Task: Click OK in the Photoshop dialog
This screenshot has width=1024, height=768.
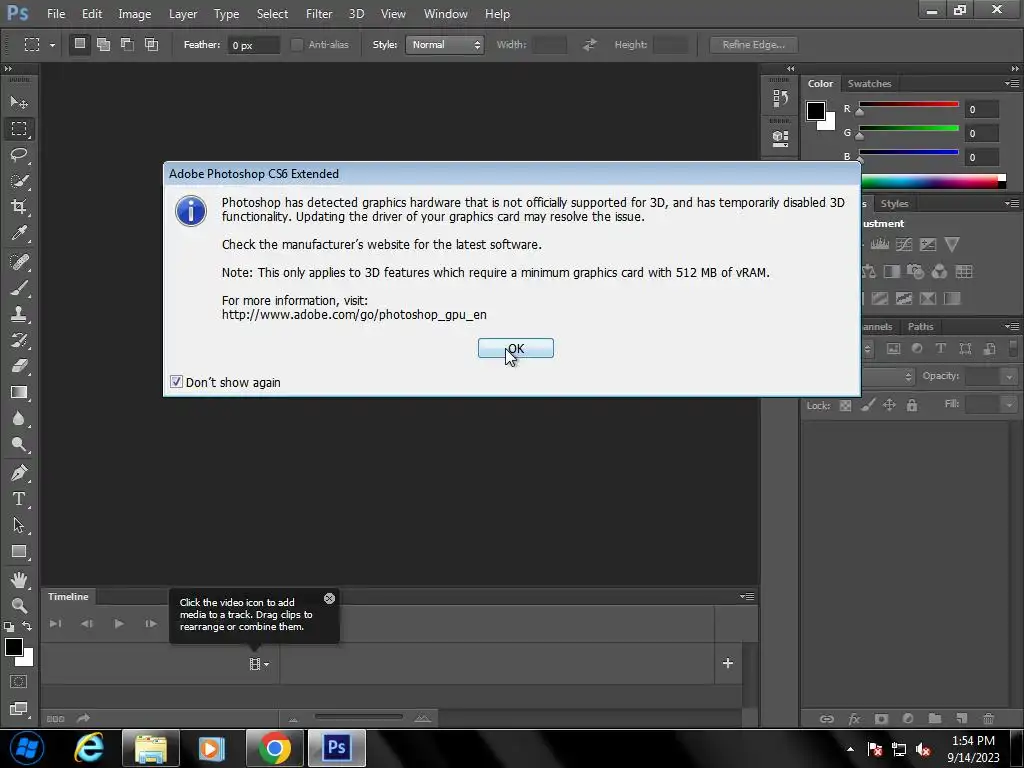Action: point(516,348)
